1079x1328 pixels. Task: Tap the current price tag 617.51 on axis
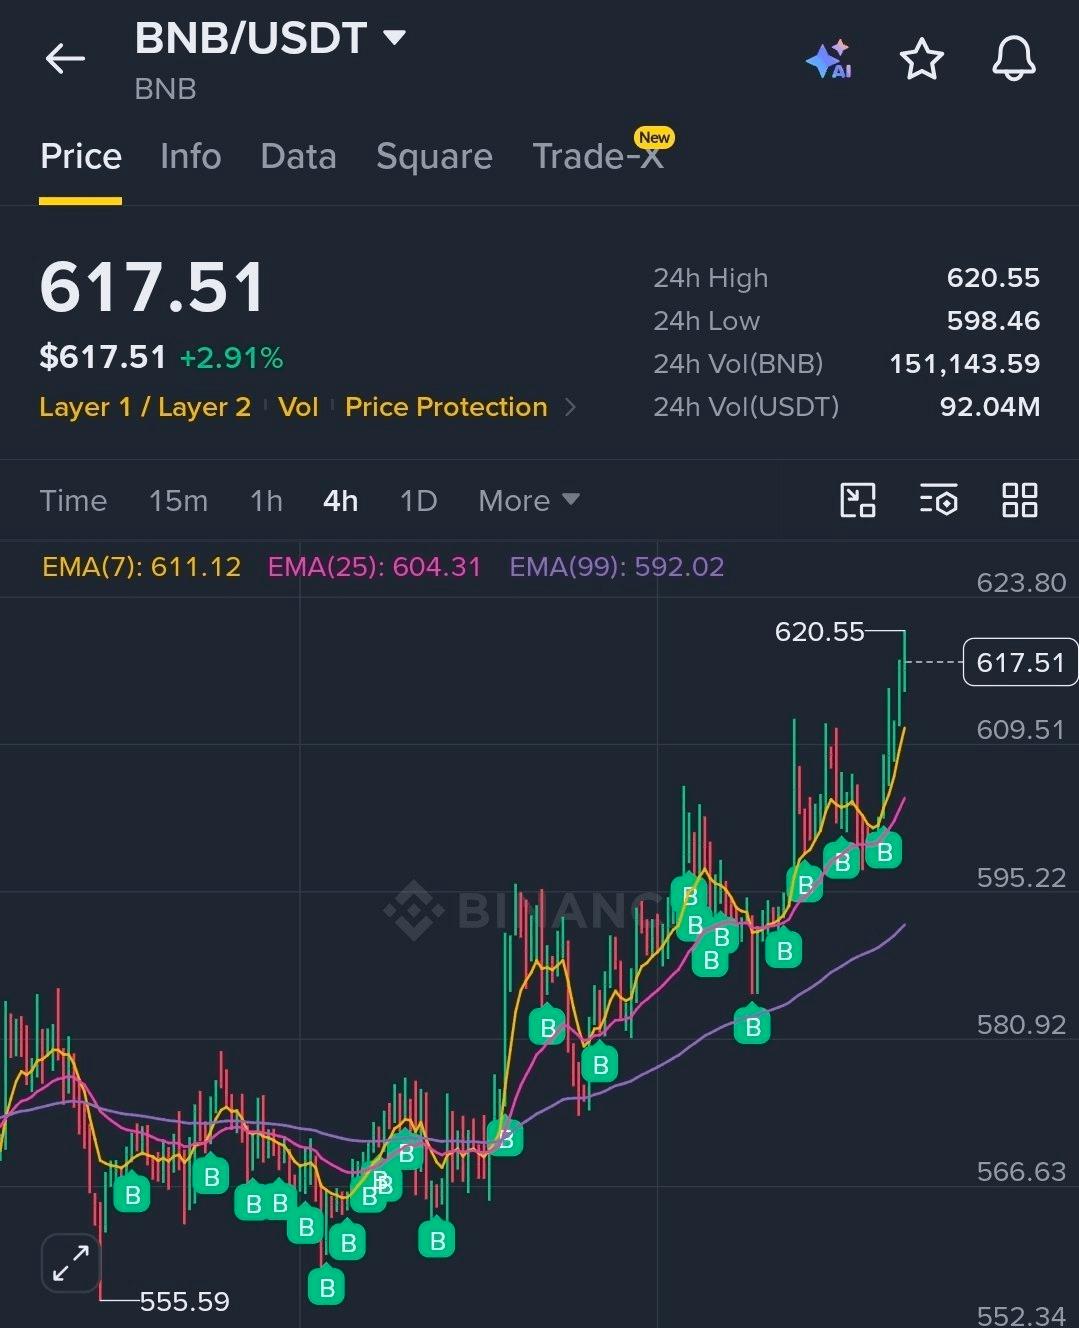[x=1020, y=662]
